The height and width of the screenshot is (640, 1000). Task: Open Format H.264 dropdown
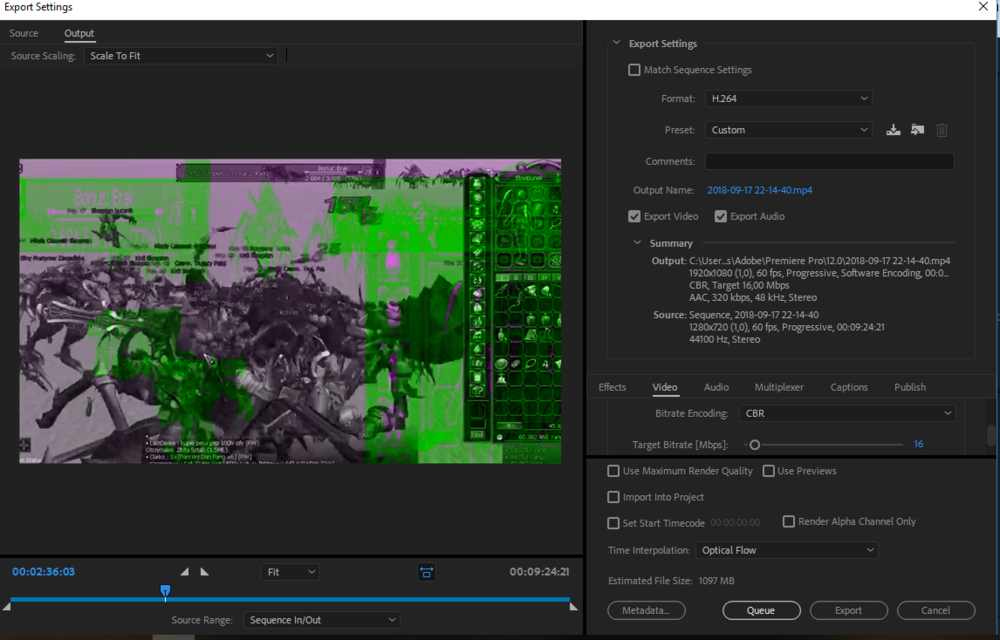point(788,99)
